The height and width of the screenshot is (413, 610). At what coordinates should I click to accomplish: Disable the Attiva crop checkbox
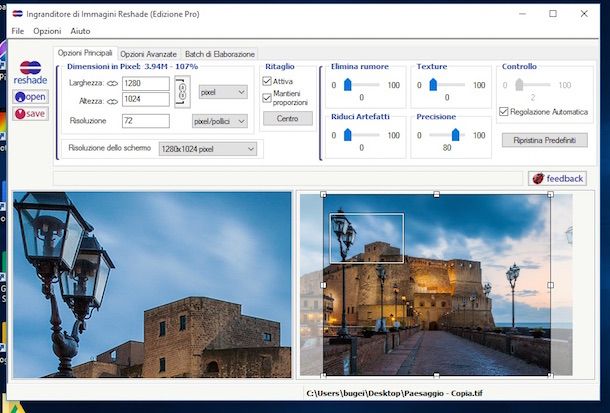click(x=268, y=82)
